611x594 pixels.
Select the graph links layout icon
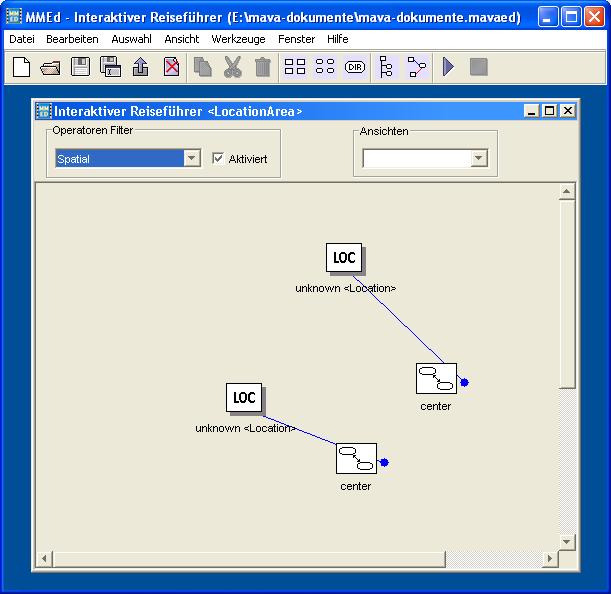pyautogui.click(x=417, y=67)
